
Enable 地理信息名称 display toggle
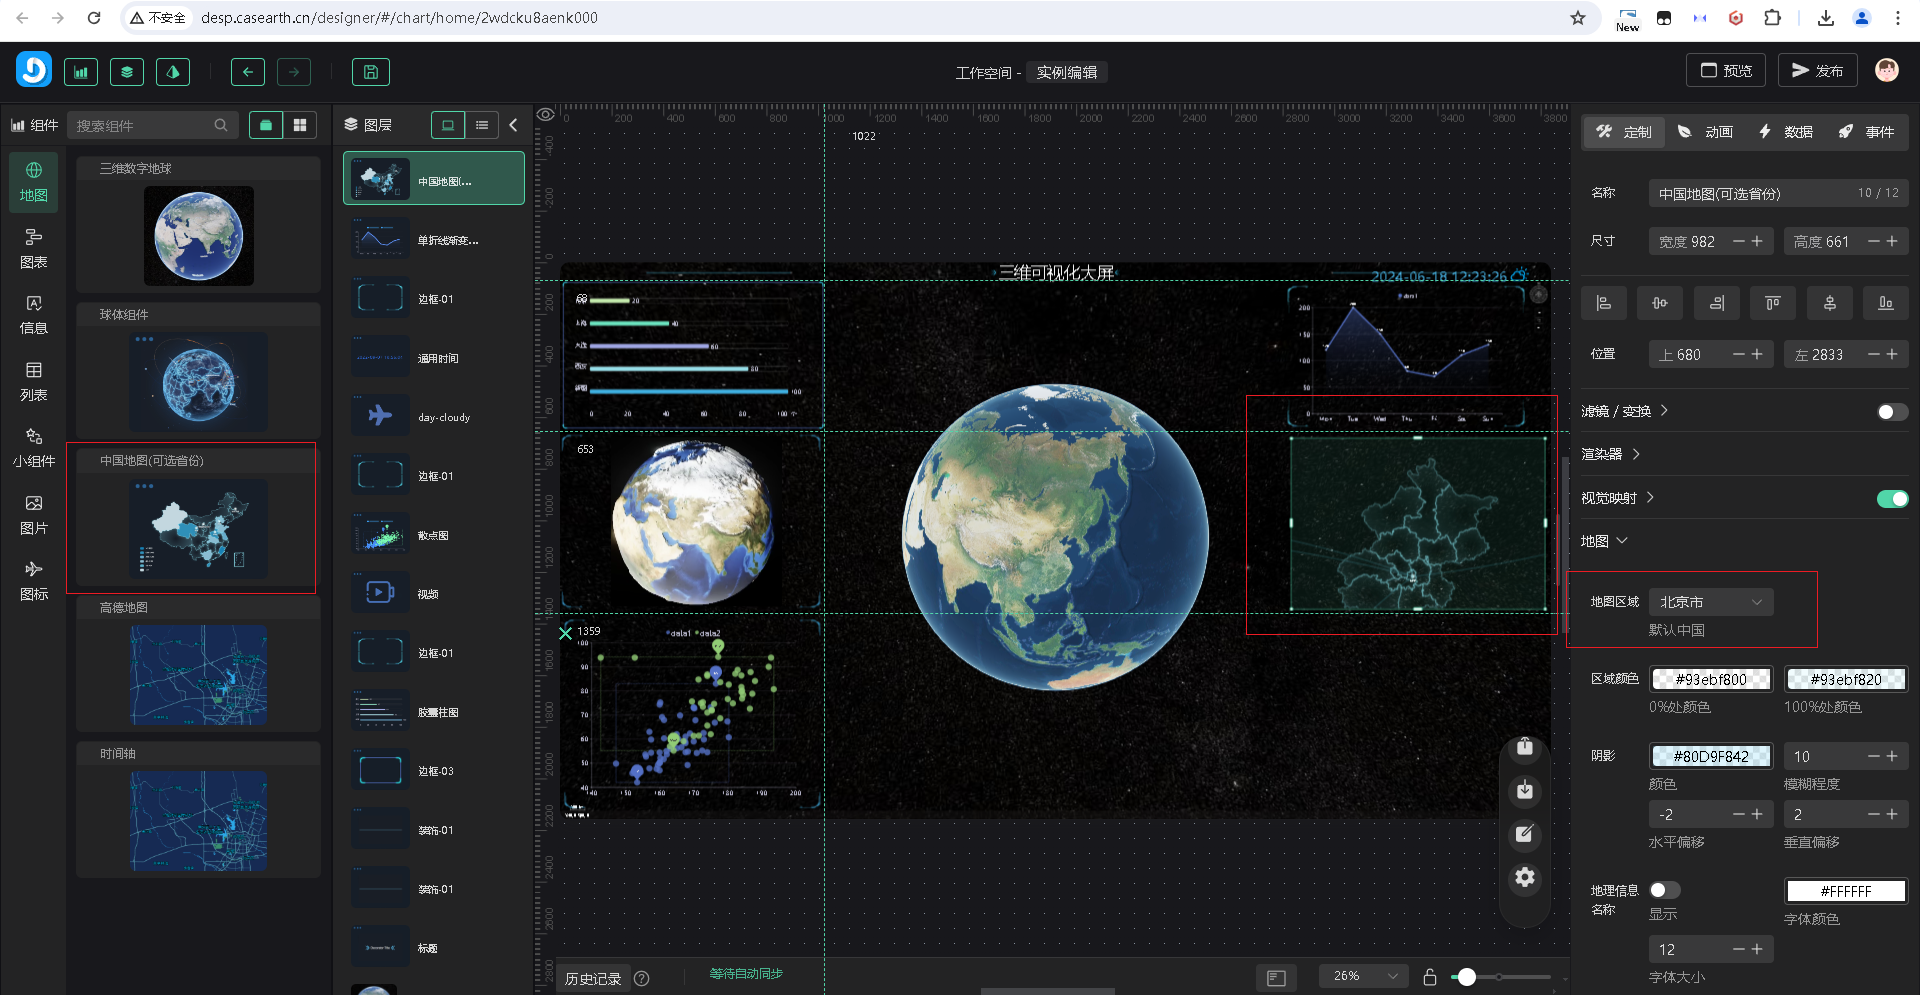click(x=1664, y=890)
